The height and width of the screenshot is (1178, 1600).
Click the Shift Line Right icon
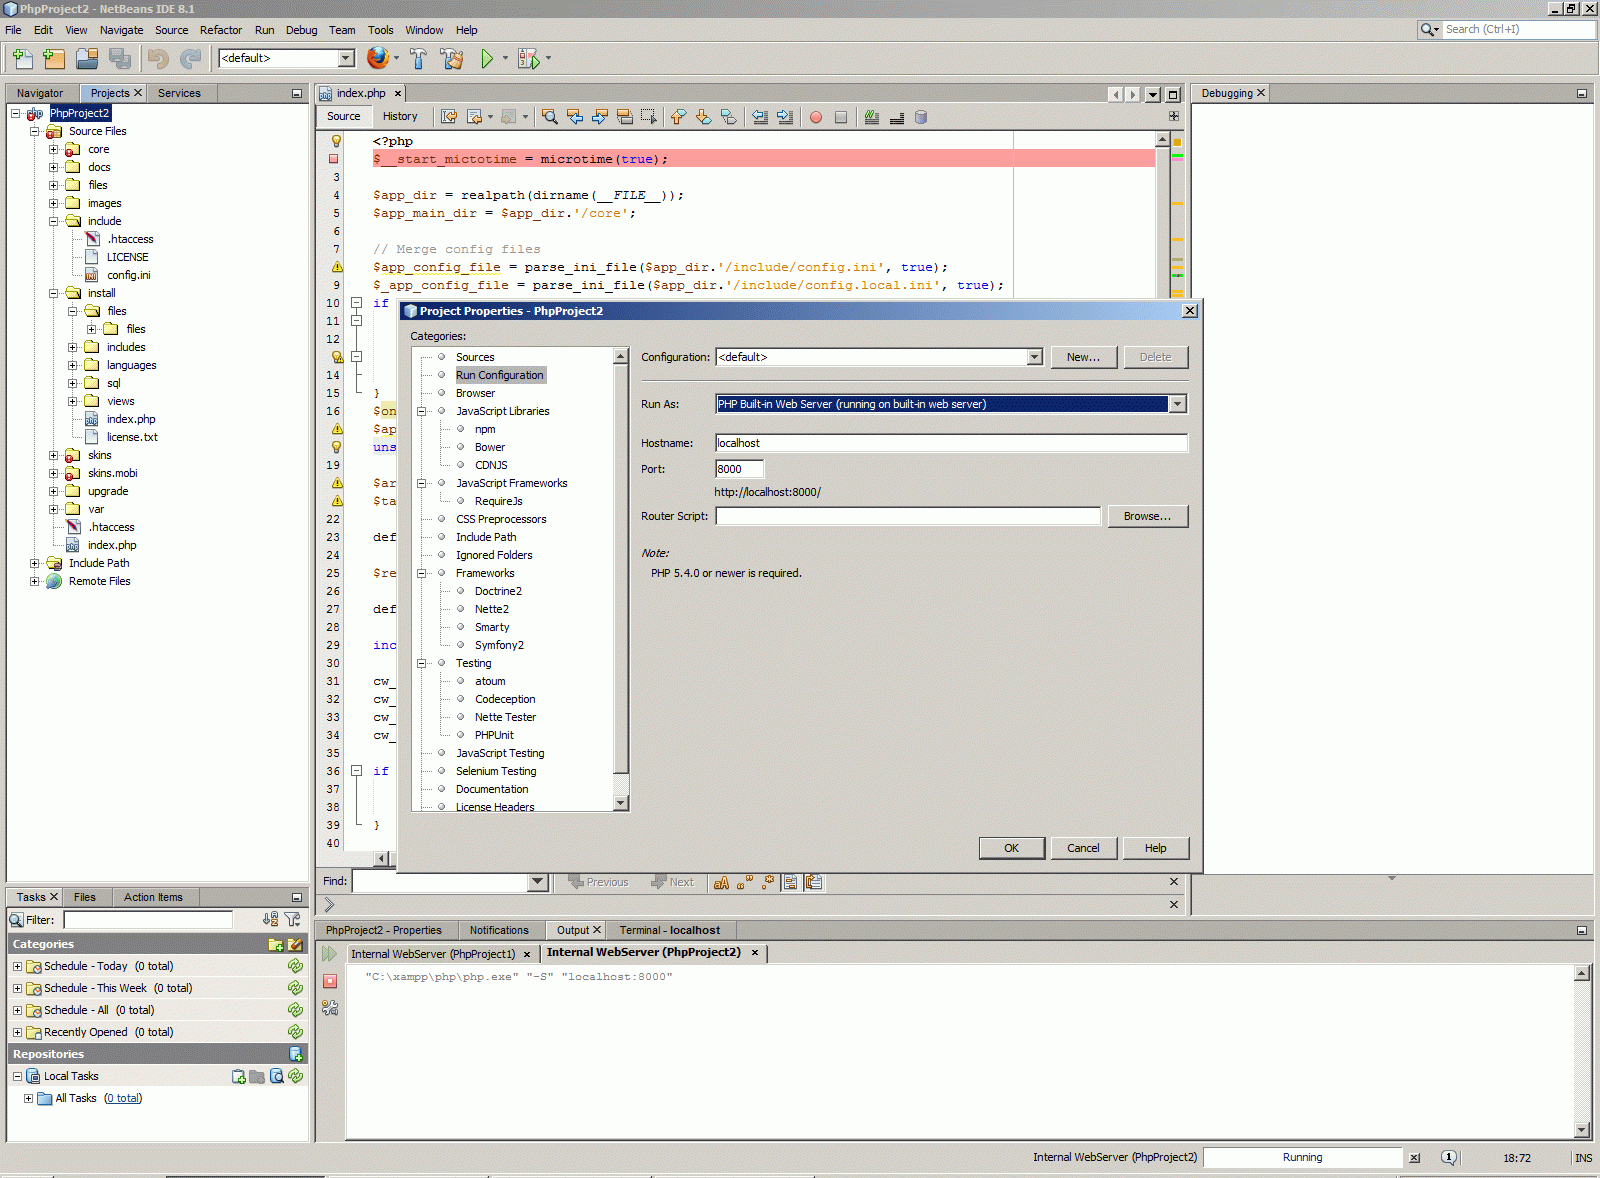coord(785,117)
